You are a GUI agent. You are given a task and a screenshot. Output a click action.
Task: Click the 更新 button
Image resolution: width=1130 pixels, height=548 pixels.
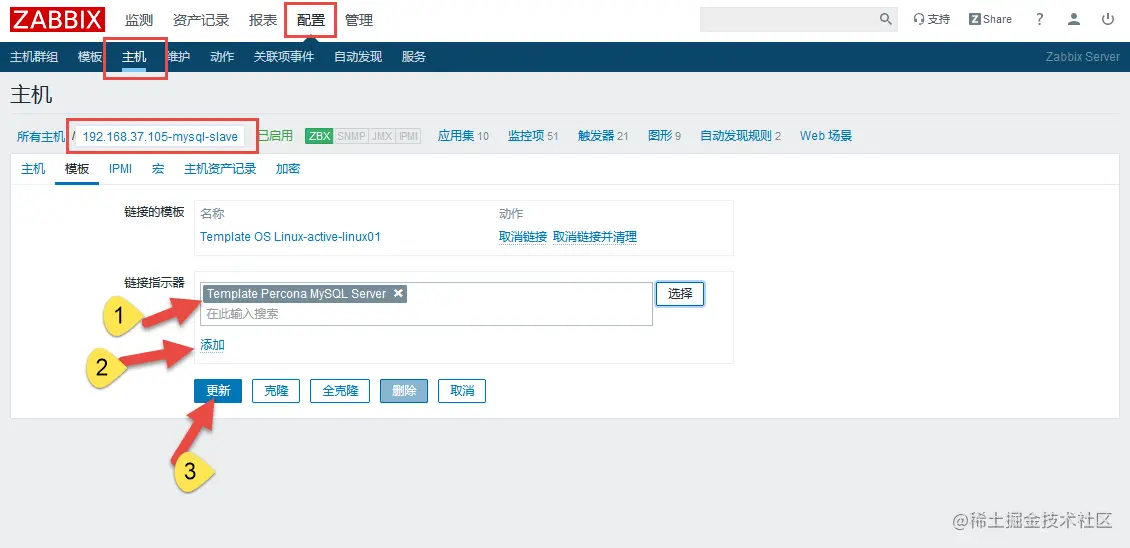tap(218, 391)
